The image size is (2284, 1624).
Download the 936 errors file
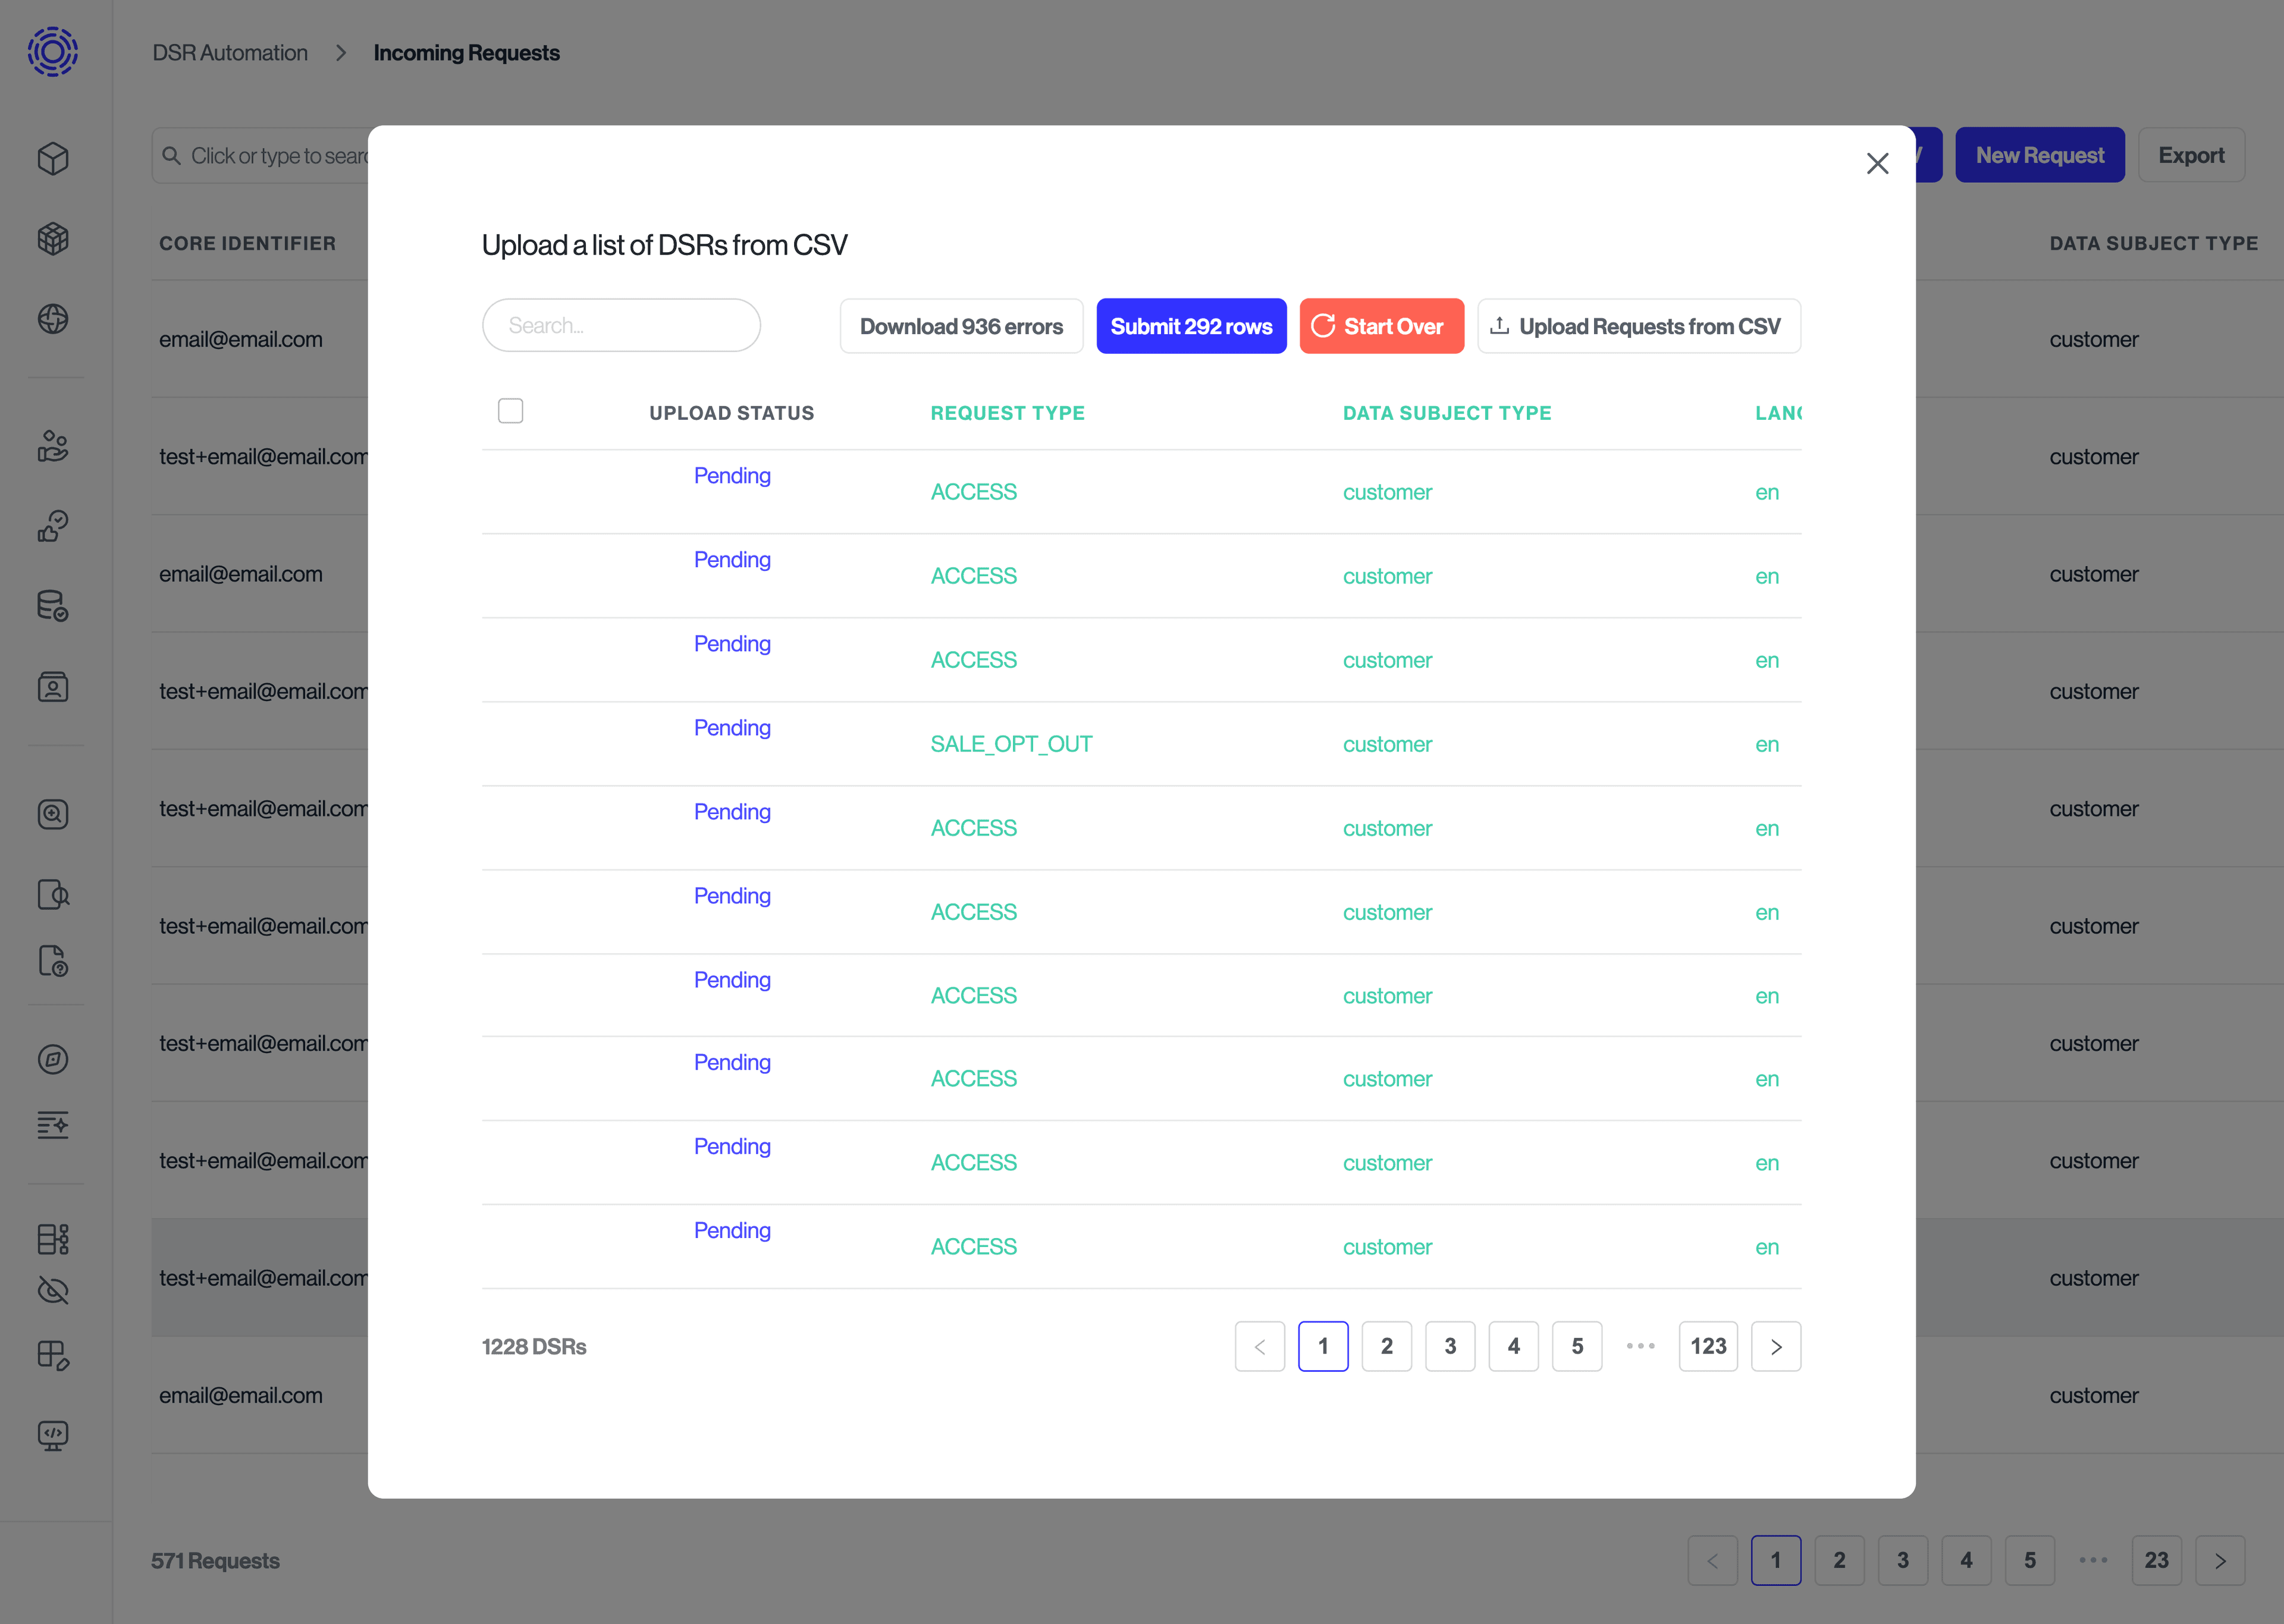pos(961,325)
